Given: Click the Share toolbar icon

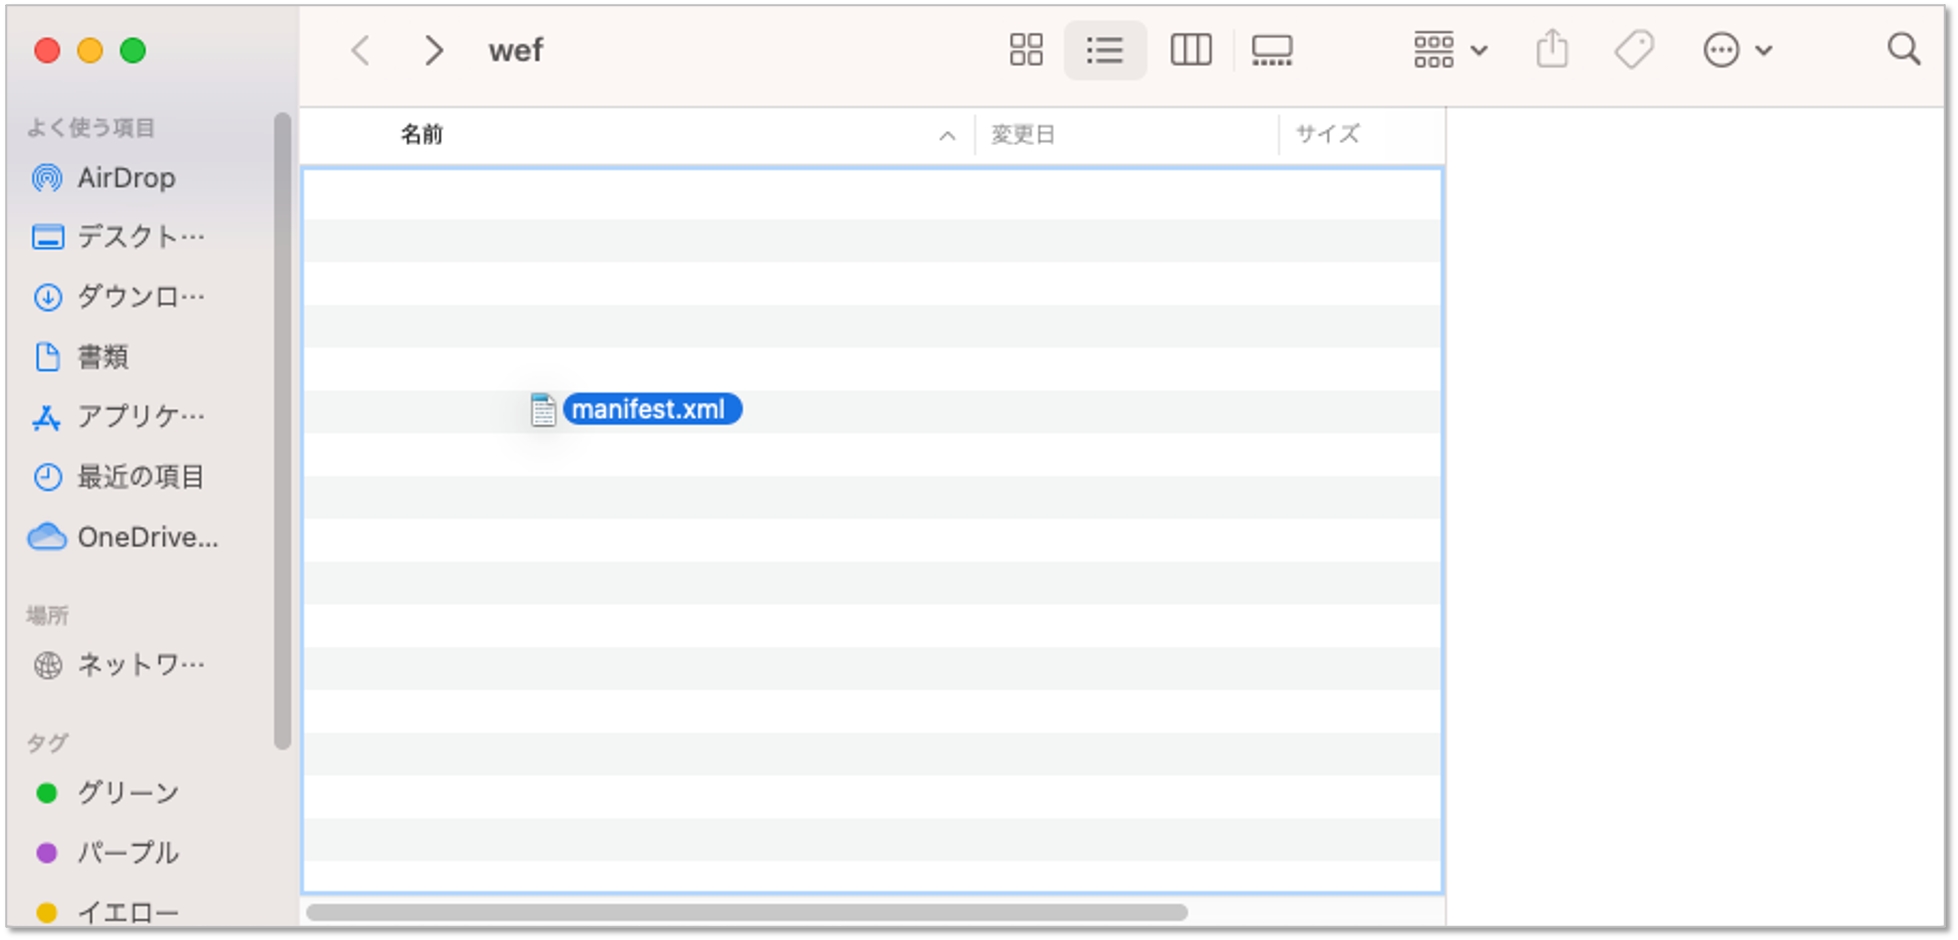Looking at the screenshot, I should (1551, 50).
